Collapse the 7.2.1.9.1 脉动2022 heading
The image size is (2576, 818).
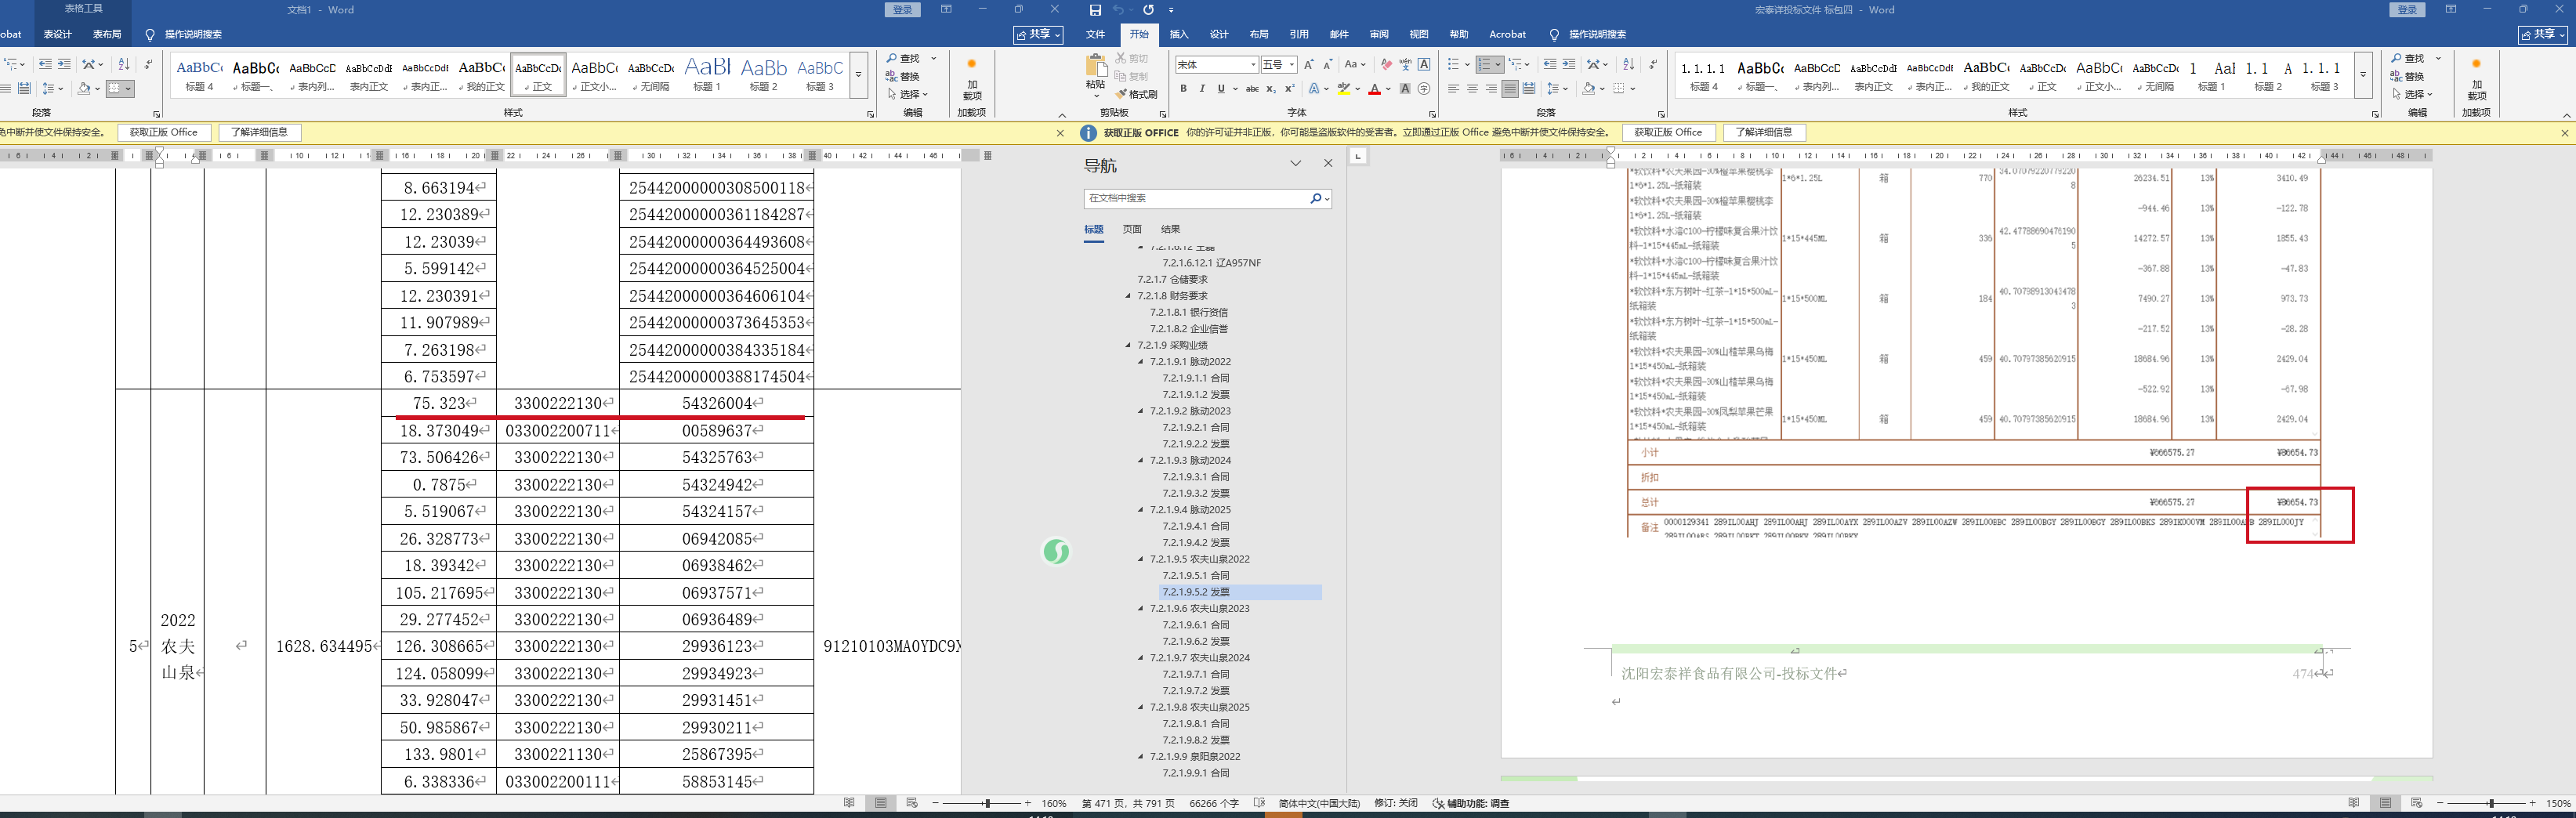(1141, 362)
